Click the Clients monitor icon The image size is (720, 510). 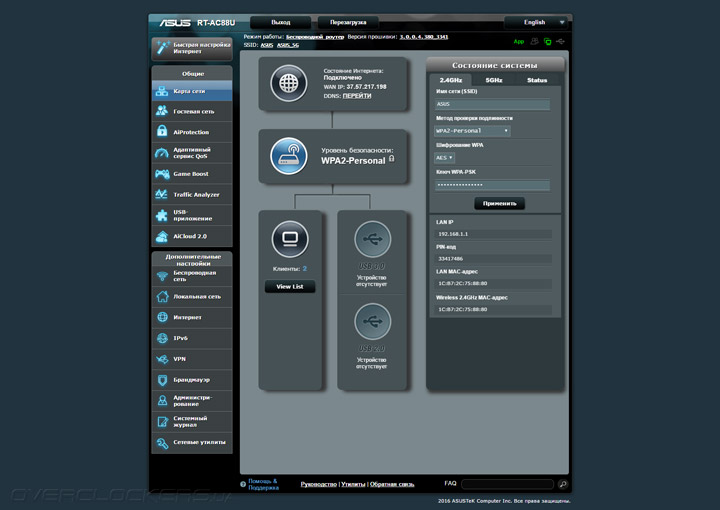[290, 239]
